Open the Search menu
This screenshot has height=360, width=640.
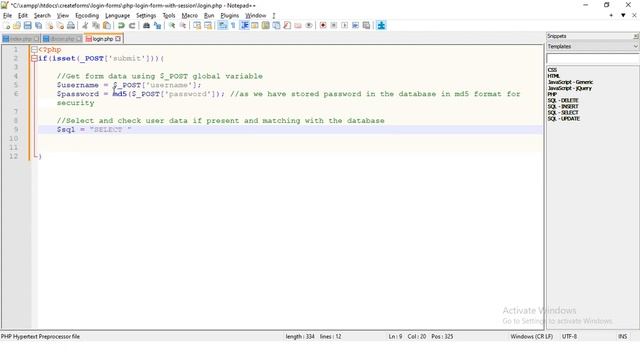click(42, 16)
